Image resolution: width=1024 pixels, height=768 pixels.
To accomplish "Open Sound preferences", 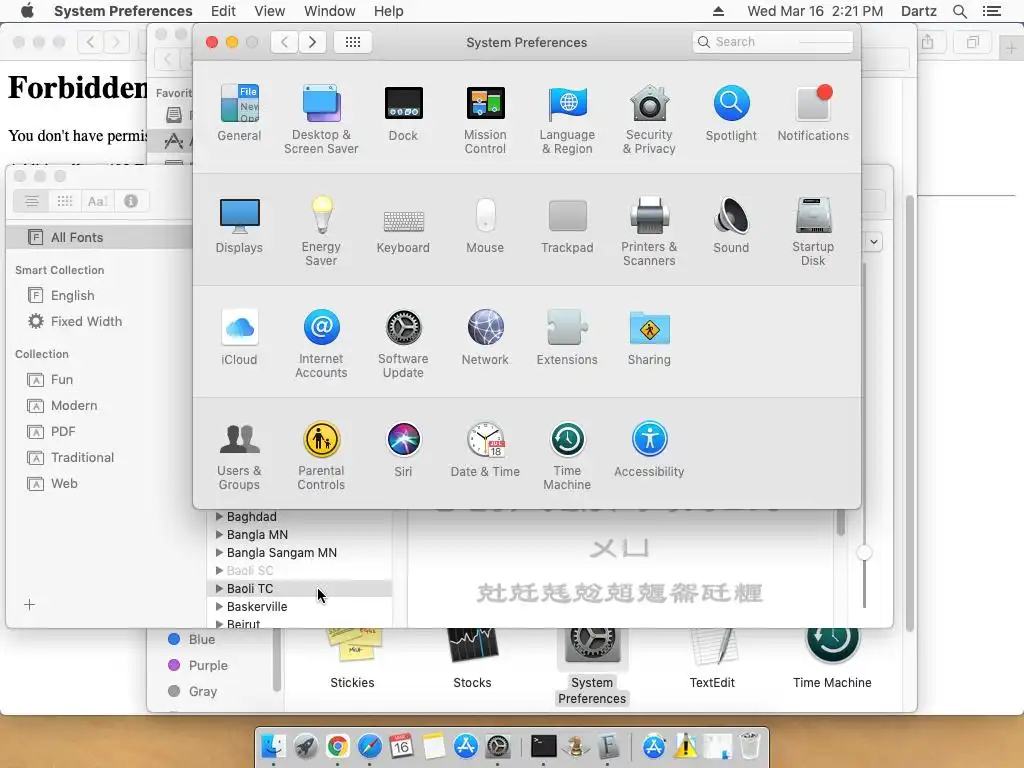I will (x=731, y=225).
